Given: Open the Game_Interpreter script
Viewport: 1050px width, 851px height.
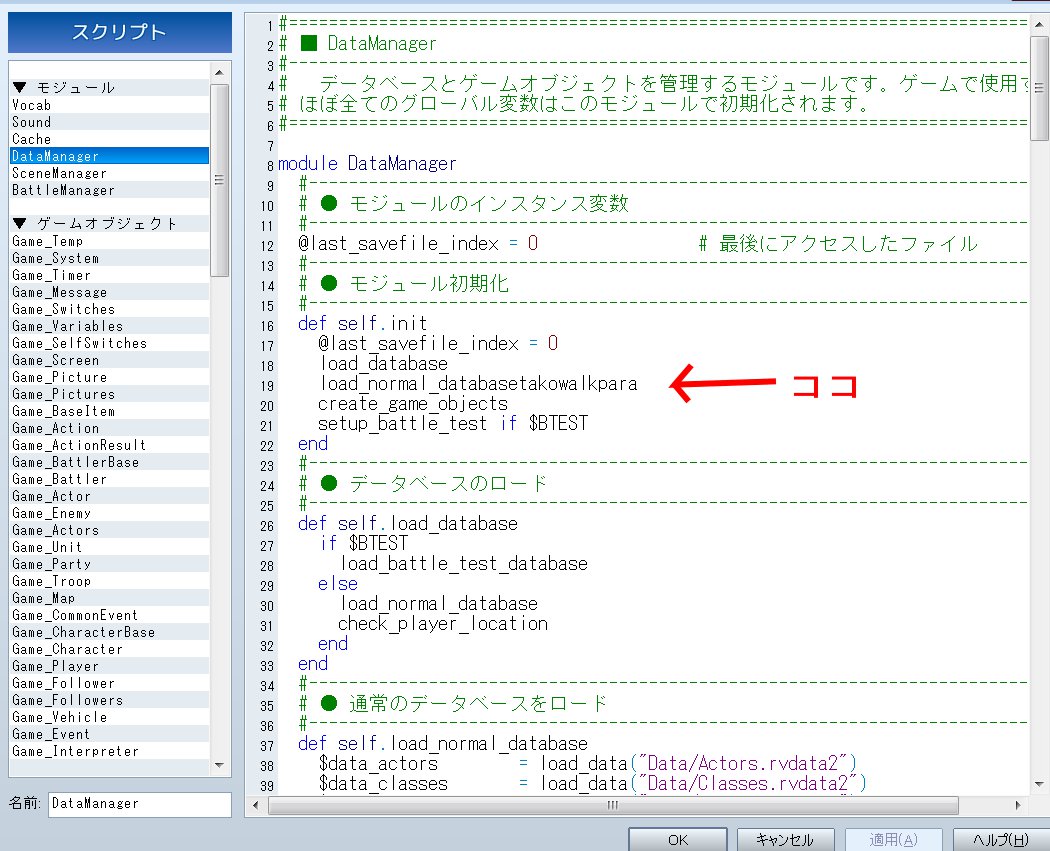Looking at the screenshot, I should [x=75, y=751].
